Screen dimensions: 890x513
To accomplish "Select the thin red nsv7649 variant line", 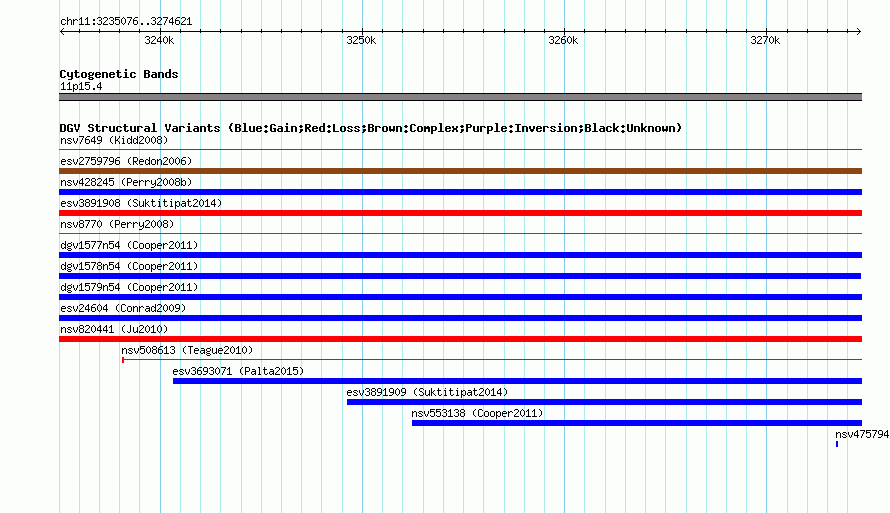I will [460, 150].
